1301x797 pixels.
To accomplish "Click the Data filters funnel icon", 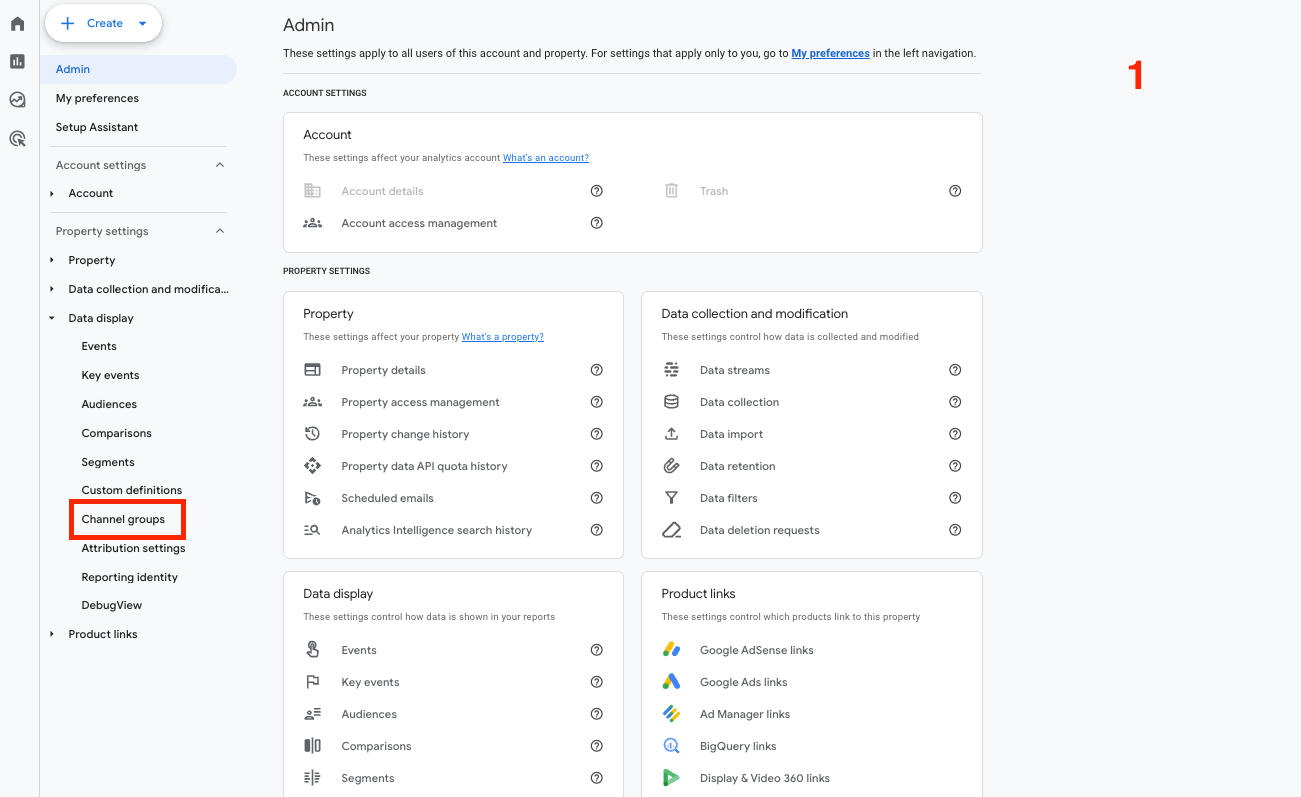I will coord(672,498).
